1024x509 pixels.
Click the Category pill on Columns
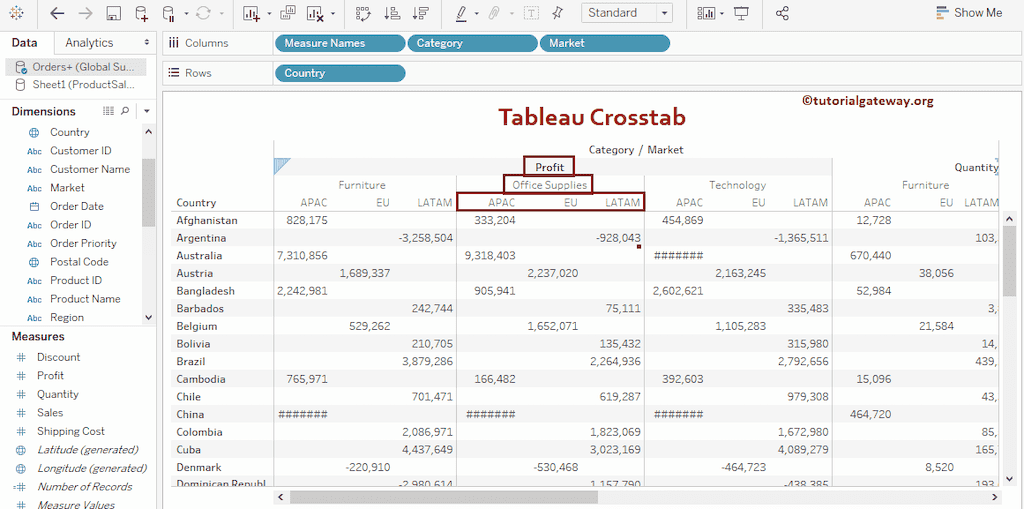472,43
